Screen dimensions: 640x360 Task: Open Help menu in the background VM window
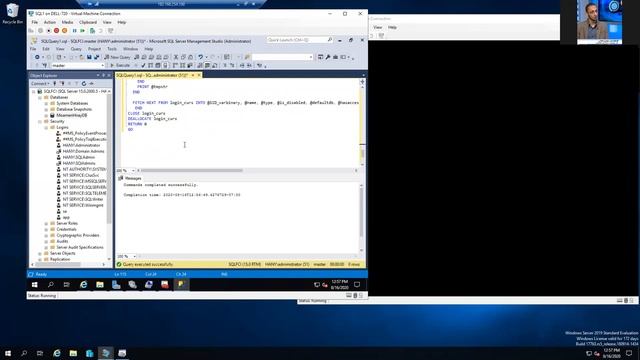[x=392, y=27]
